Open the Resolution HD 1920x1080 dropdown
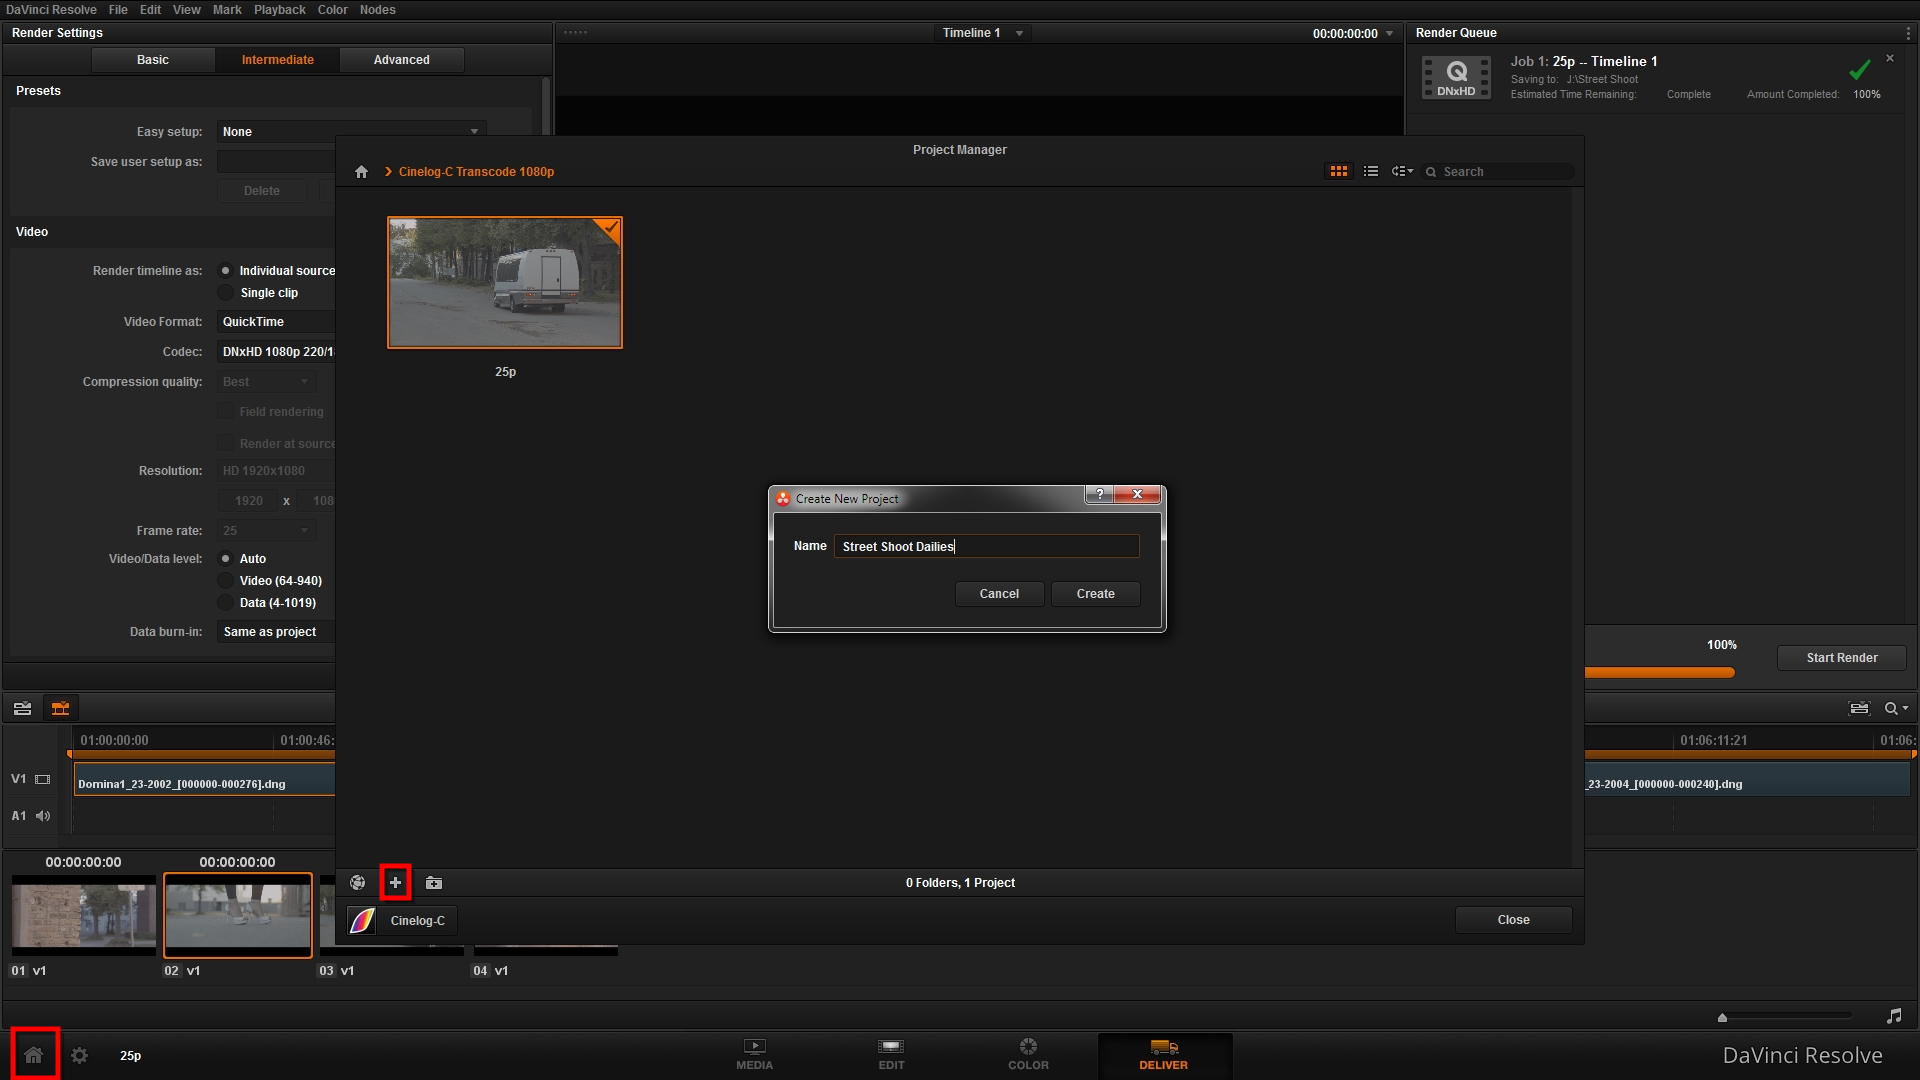 point(276,471)
